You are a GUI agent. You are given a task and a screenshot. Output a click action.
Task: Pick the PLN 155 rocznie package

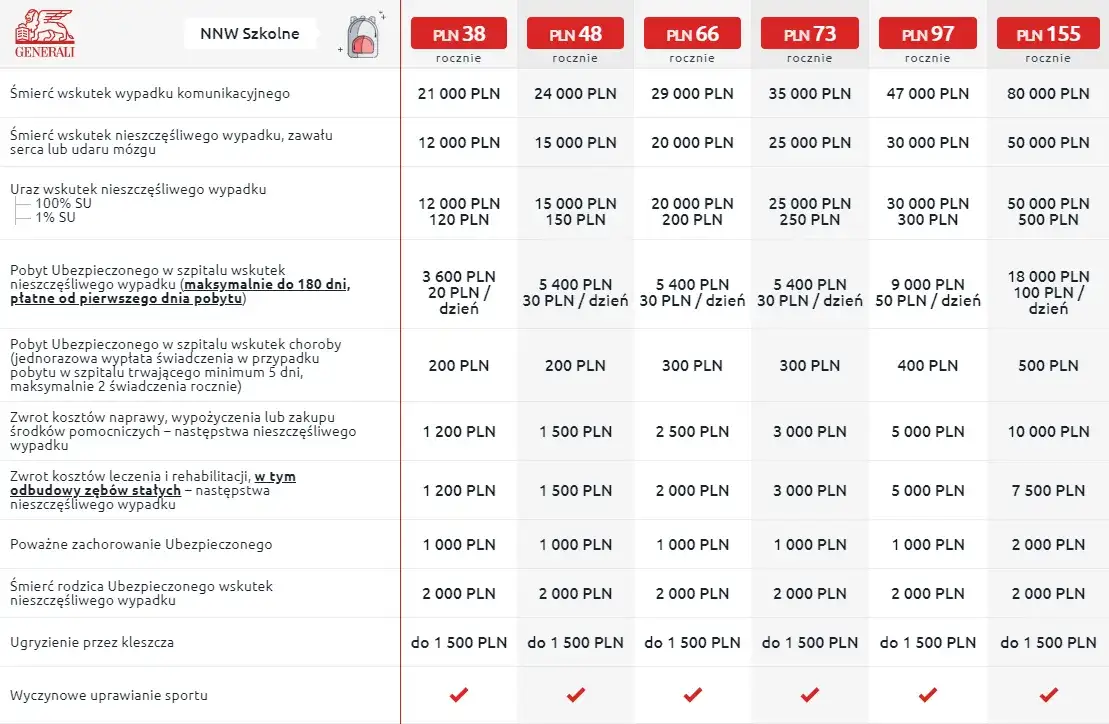pyautogui.click(x=1048, y=34)
